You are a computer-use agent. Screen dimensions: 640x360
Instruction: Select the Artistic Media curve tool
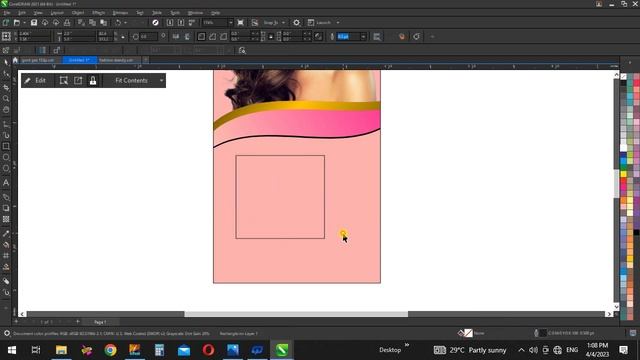pyautogui.click(x=6, y=135)
